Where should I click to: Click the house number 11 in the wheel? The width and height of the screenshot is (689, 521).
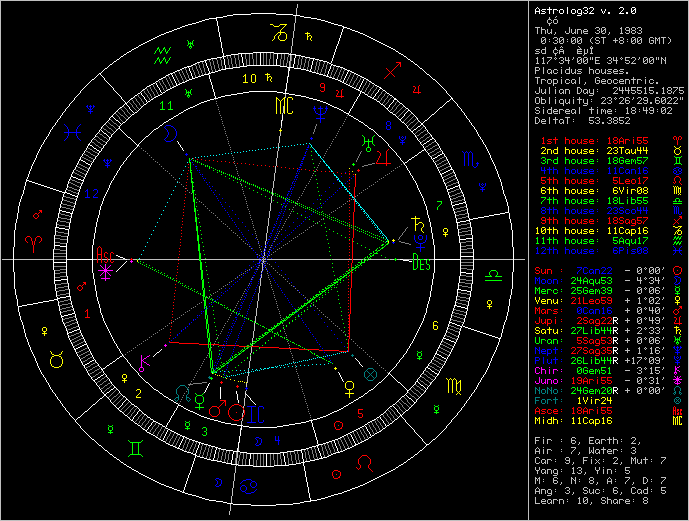(x=166, y=106)
